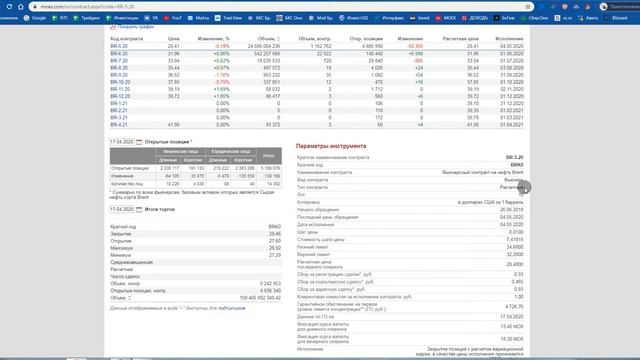Select BR-5.20 short contract name value
The height and width of the screenshot is (360, 640).
514,157
